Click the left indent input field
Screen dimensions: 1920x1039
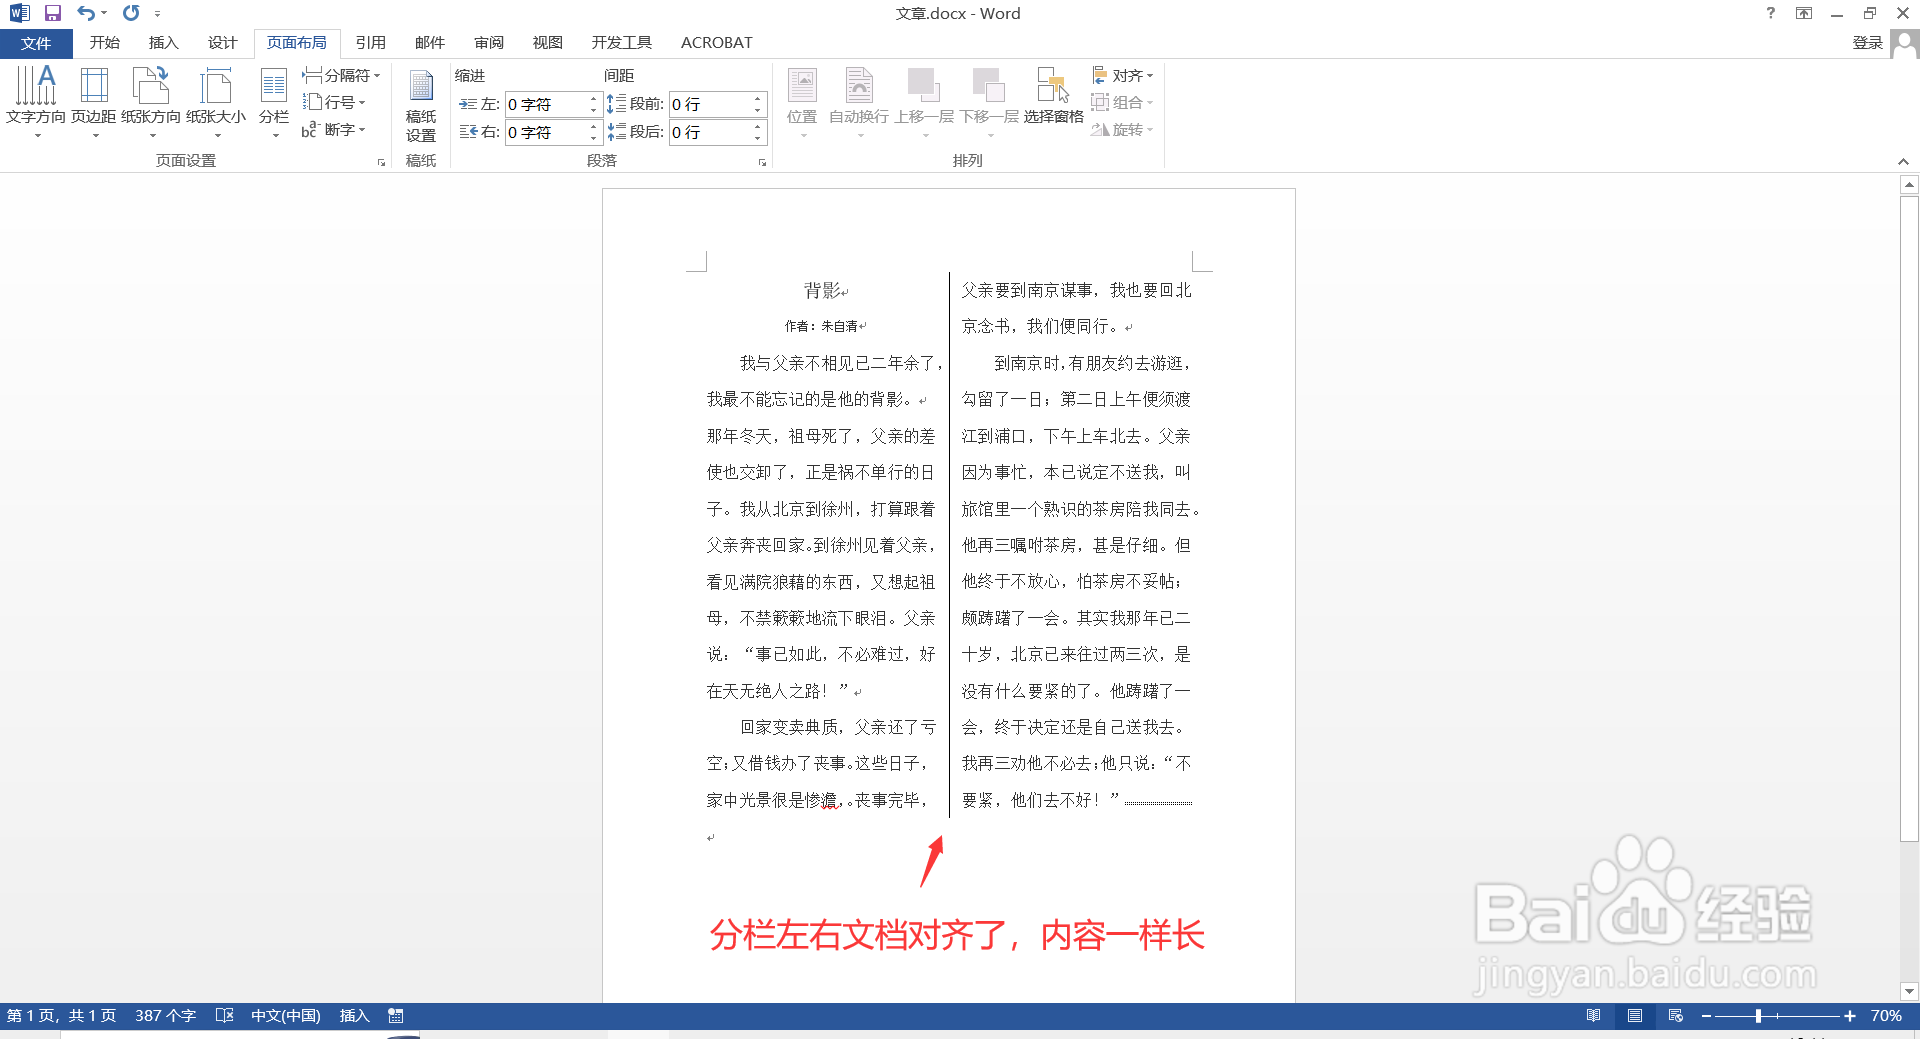pyautogui.click(x=545, y=104)
